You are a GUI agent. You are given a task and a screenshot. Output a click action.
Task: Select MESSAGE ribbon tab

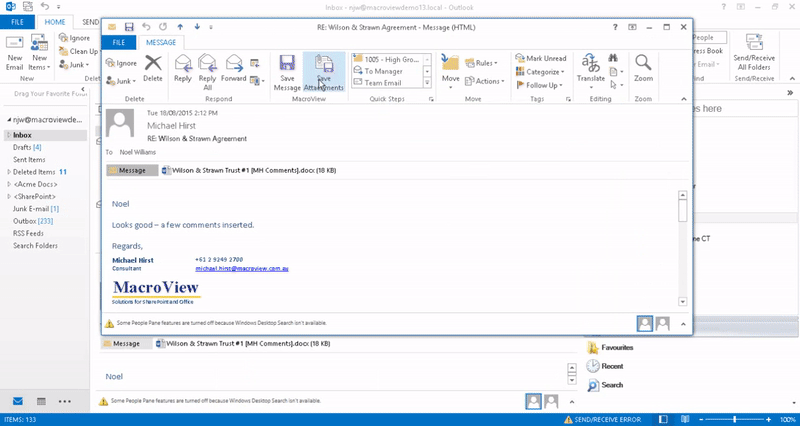[161, 42]
